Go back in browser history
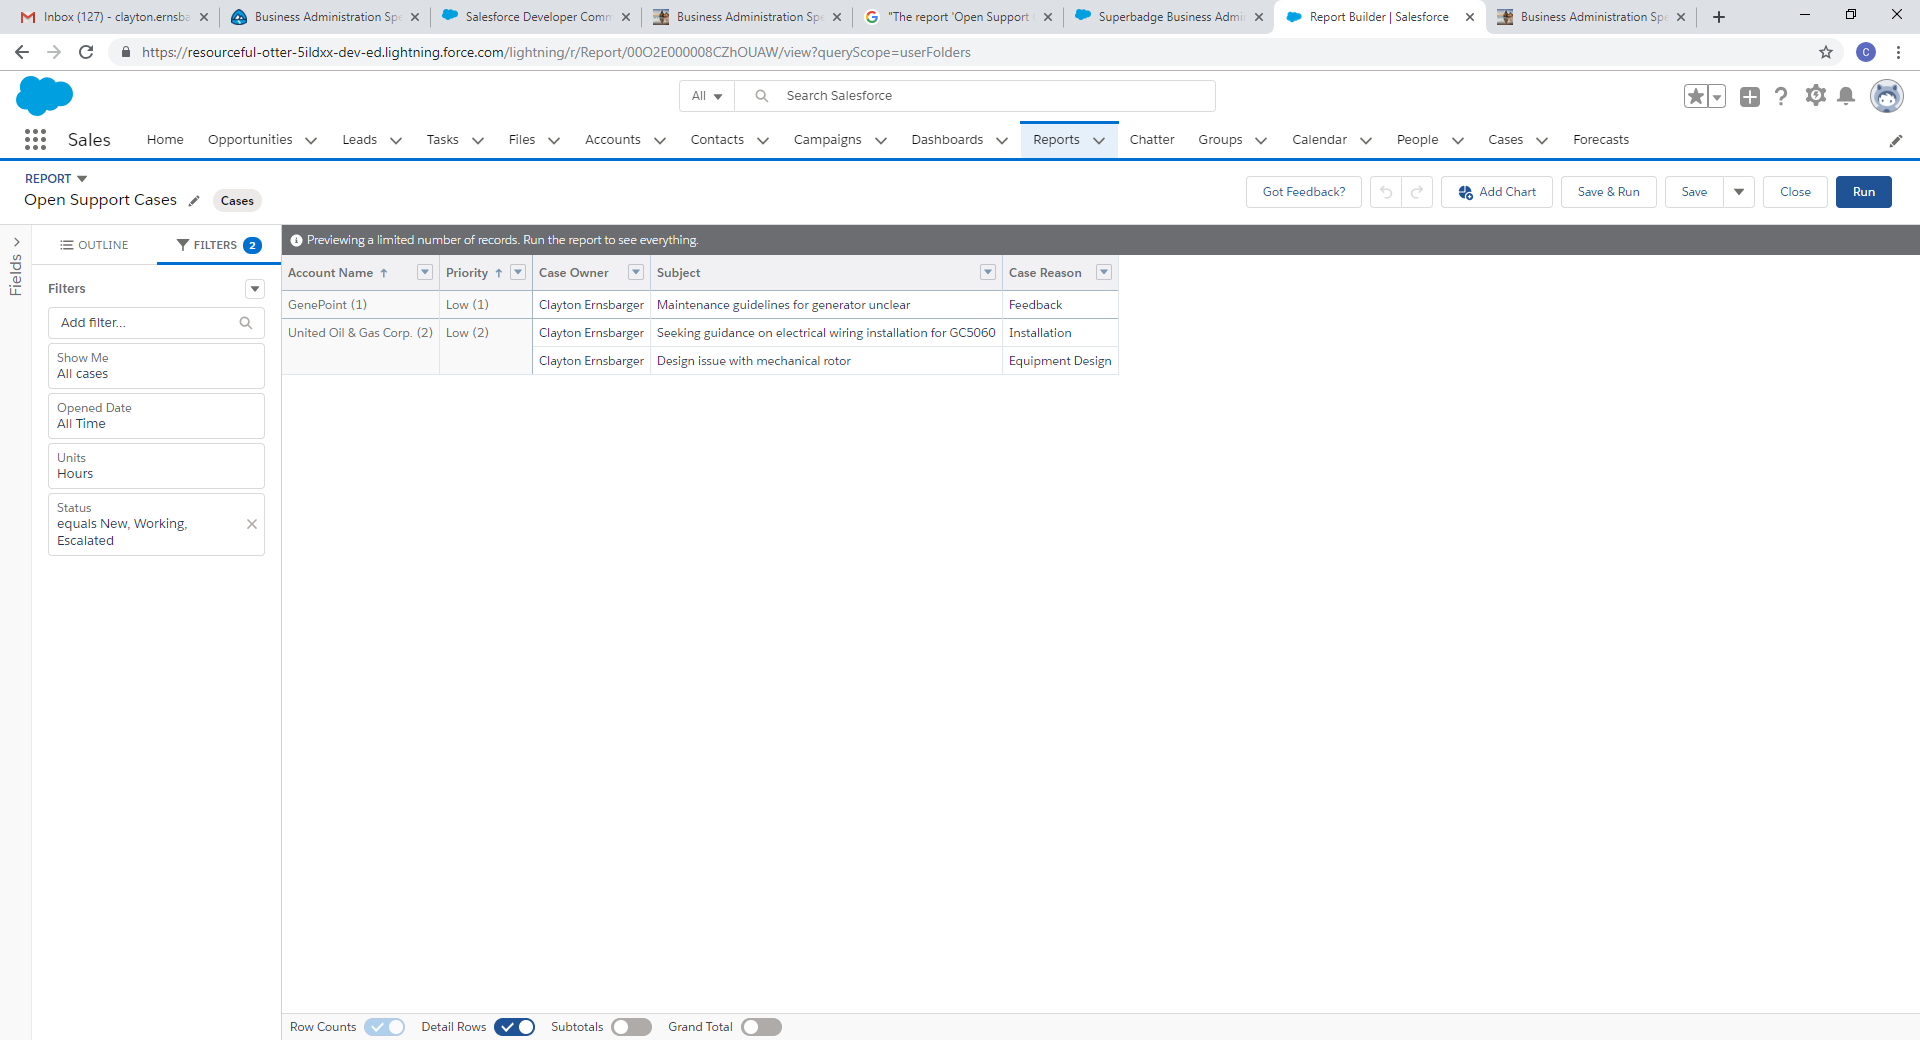This screenshot has height=1040, width=1920. tap(22, 52)
